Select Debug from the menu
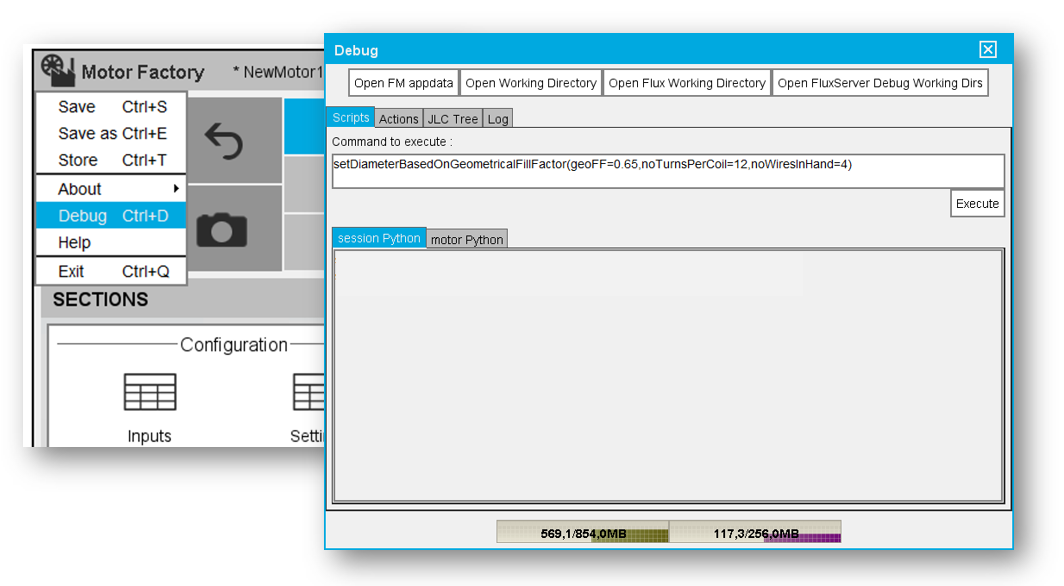The height and width of the screenshot is (586, 1064). (110, 216)
